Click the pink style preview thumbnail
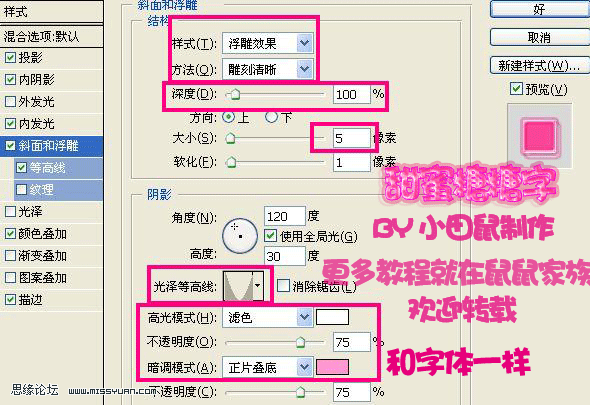Image resolution: width=590 pixels, height=405 pixels. (540, 136)
